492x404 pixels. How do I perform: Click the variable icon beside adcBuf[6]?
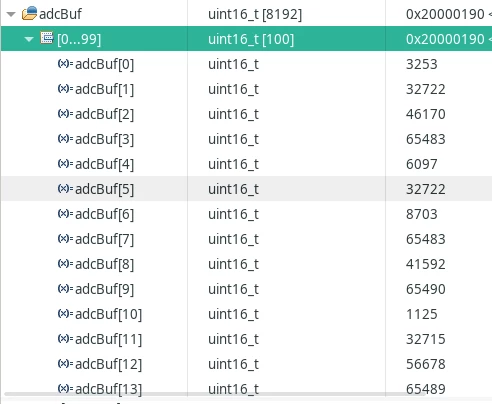[x=65, y=213]
